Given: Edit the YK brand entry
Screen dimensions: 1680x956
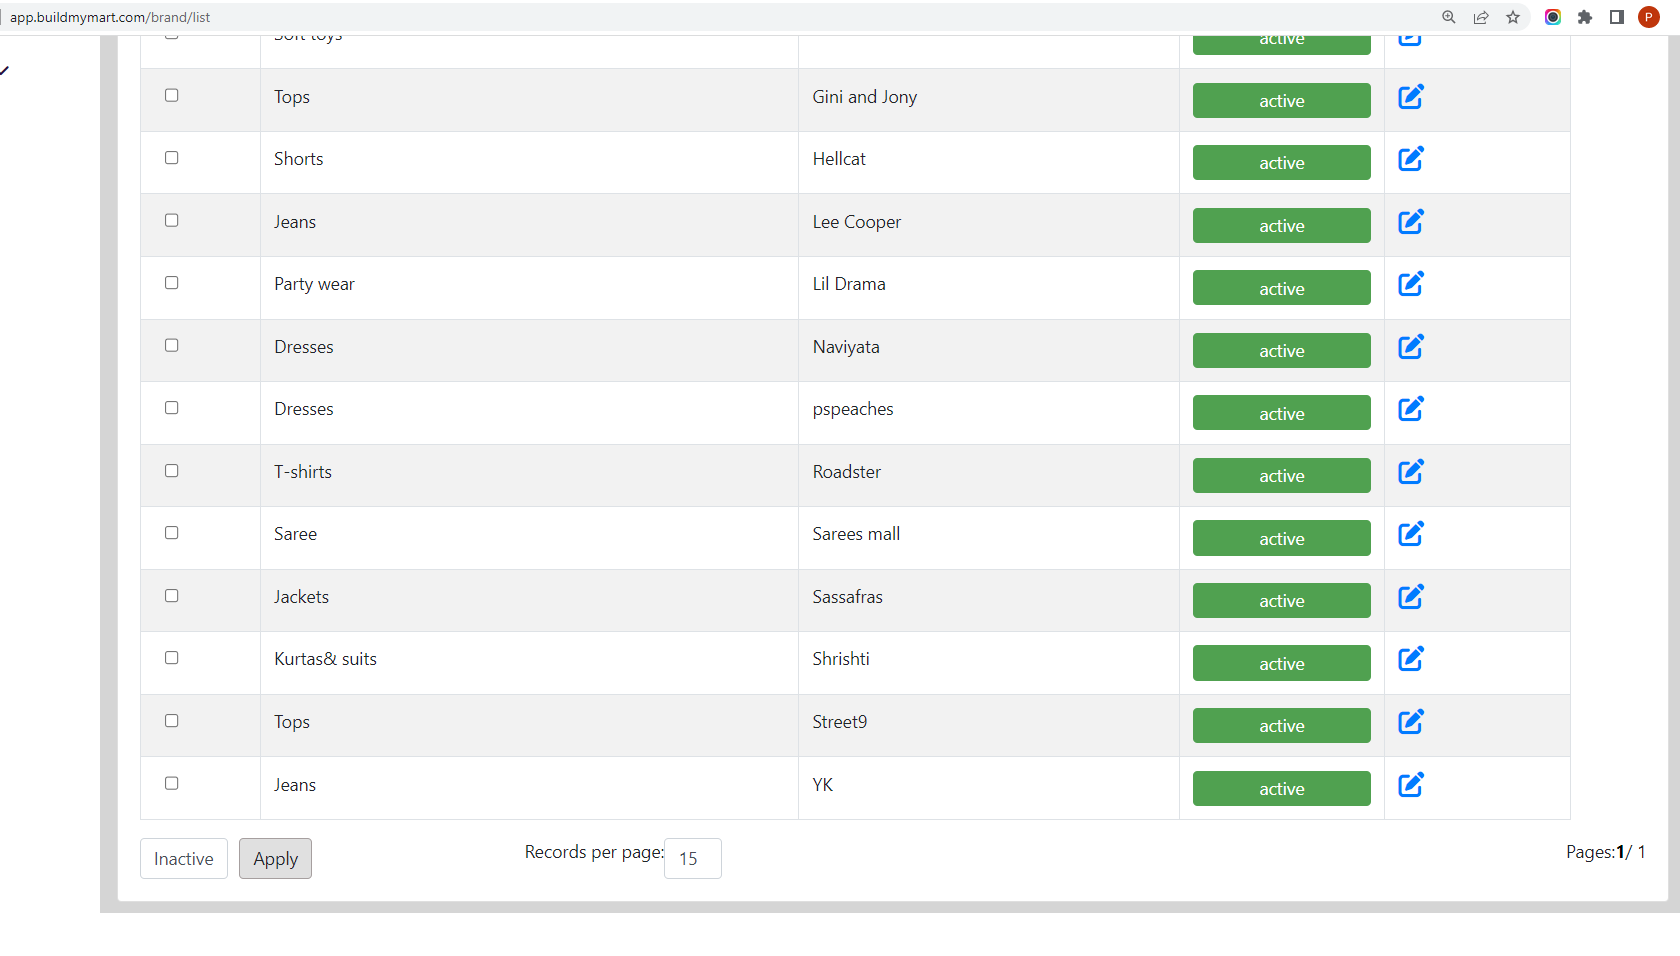Looking at the screenshot, I should tap(1411, 785).
